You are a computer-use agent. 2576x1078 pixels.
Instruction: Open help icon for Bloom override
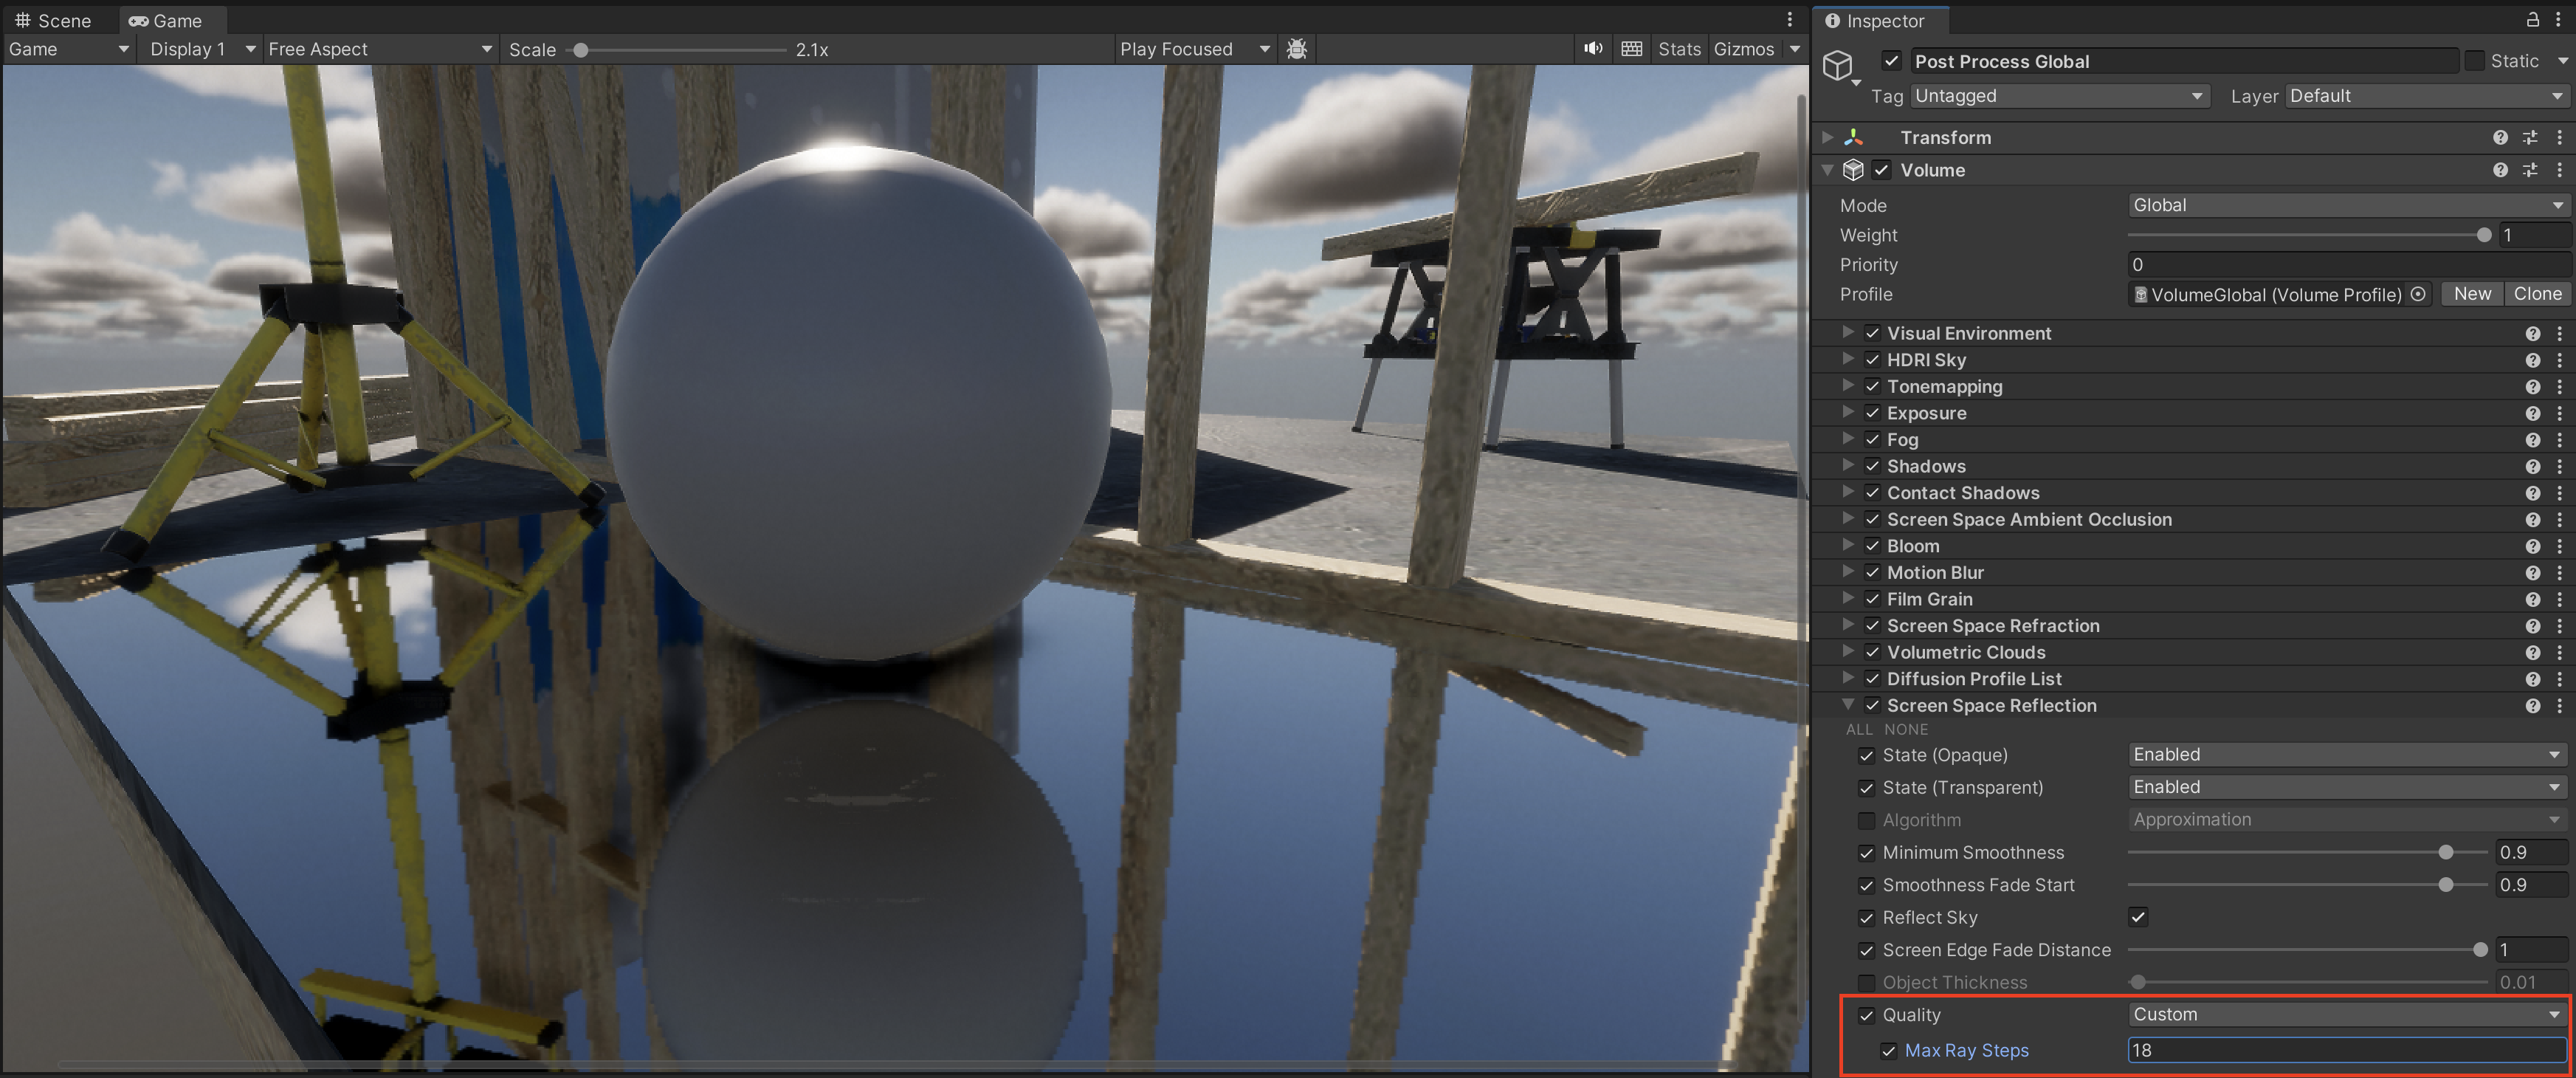(2532, 546)
